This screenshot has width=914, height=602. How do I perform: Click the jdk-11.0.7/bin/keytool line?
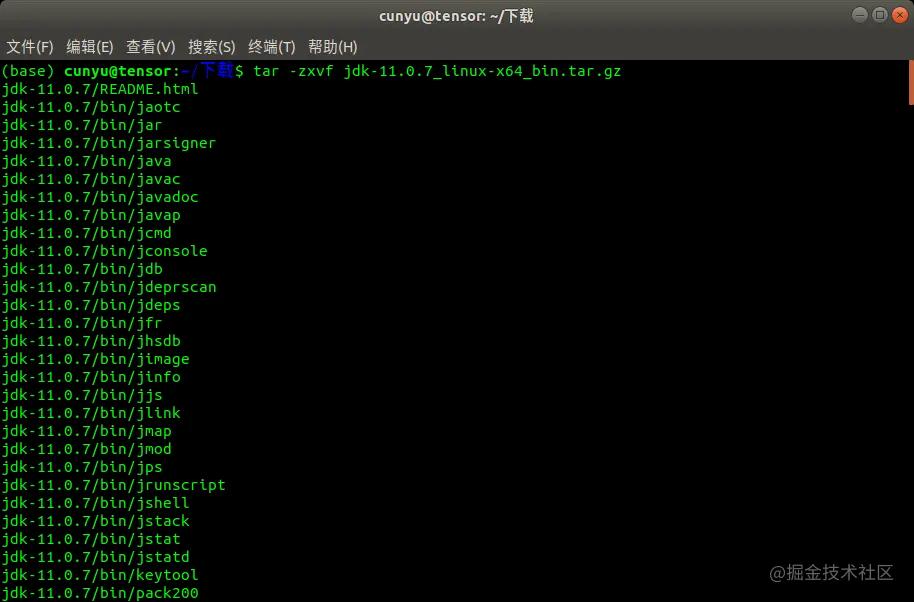point(100,575)
